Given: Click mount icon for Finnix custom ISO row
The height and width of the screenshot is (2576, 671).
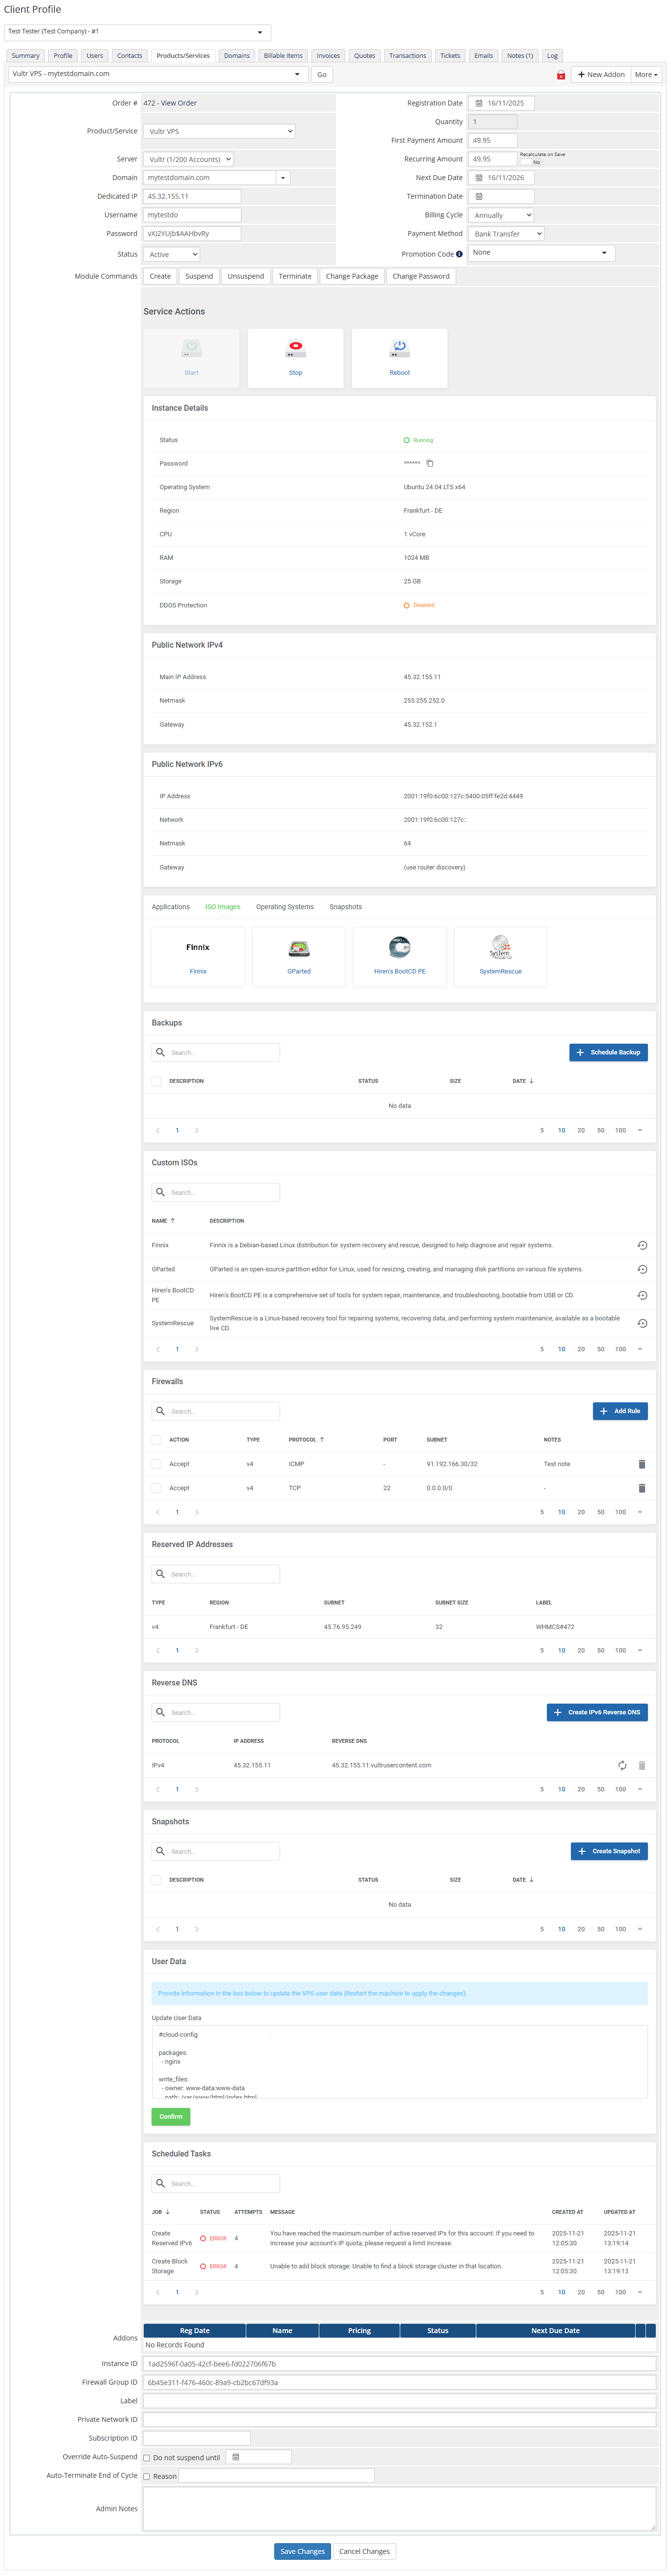Looking at the screenshot, I should click(642, 1245).
